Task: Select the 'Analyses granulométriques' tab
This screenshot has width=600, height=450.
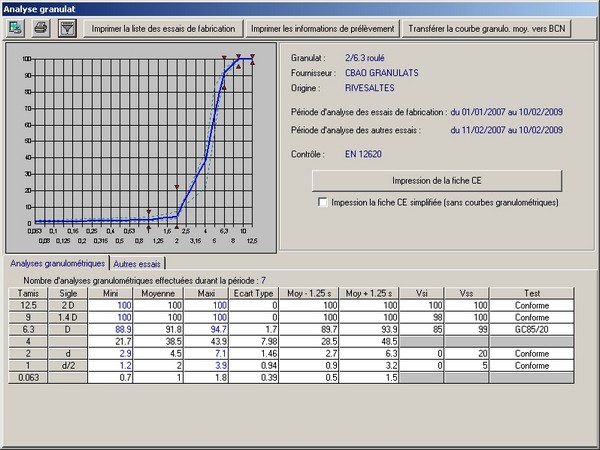Action: click(56, 264)
